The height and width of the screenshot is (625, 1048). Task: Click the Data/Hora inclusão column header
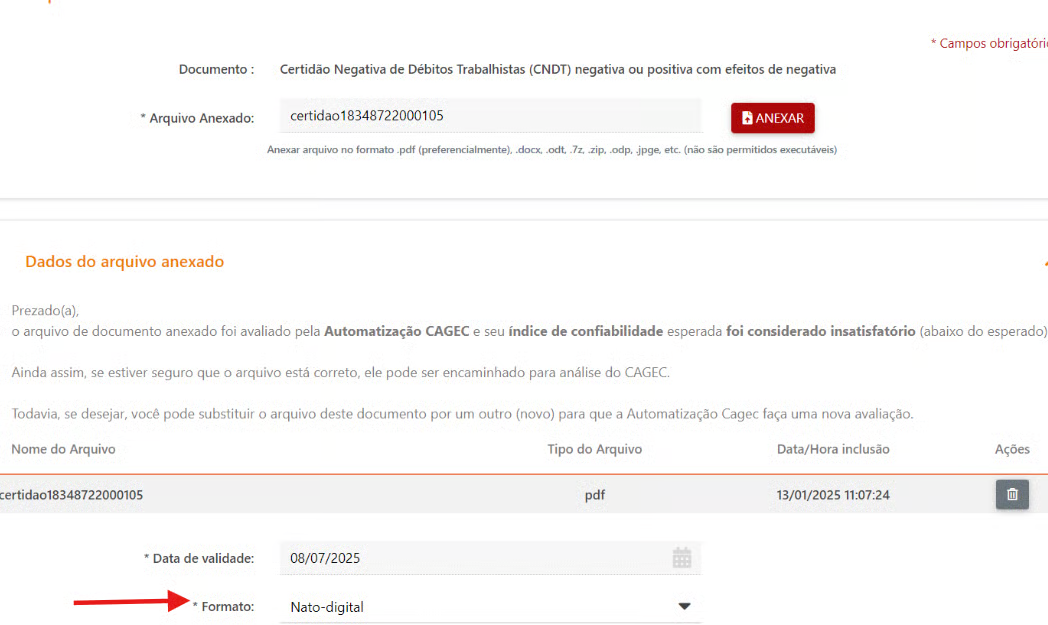833,449
